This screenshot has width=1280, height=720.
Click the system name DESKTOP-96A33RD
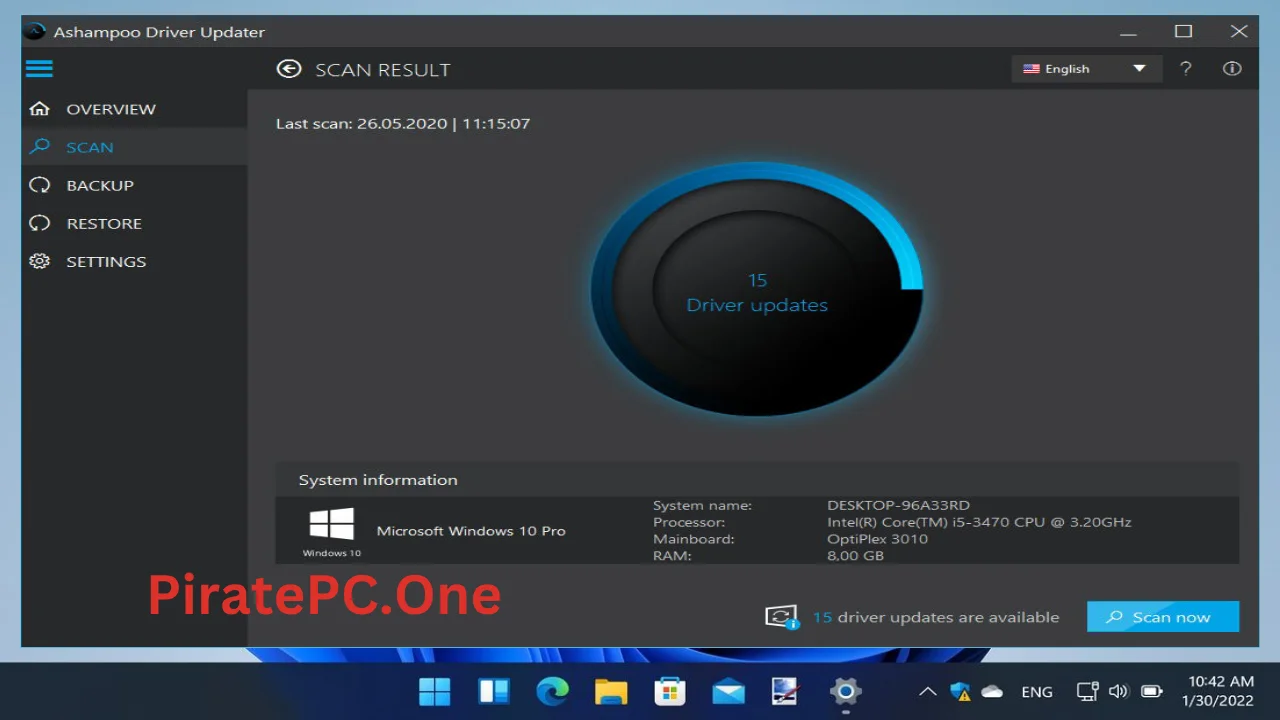point(898,505)
